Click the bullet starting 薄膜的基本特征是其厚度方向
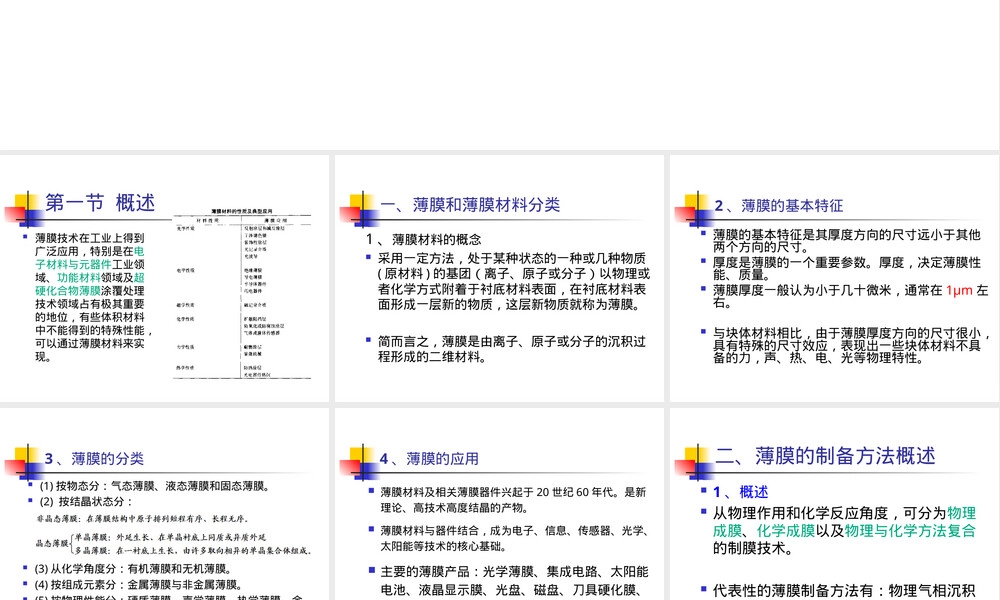The height and width of the screenshot is (600, 1000). tap(846, 240)
